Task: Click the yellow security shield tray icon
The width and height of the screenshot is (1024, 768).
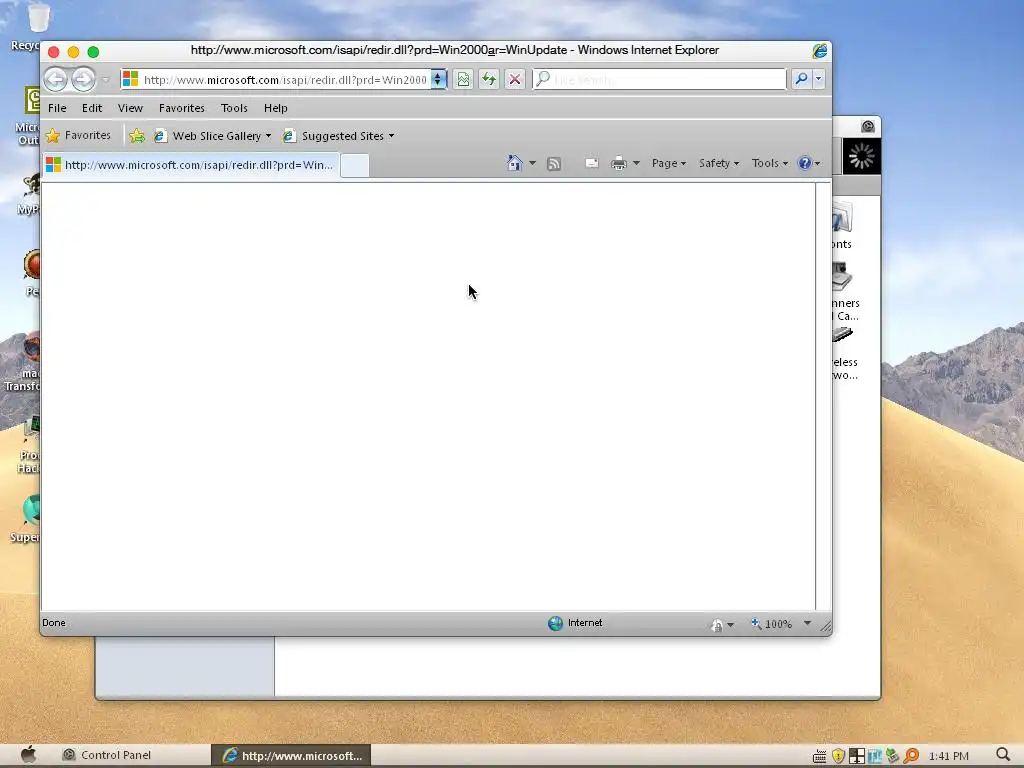Action: coord(838,756)
